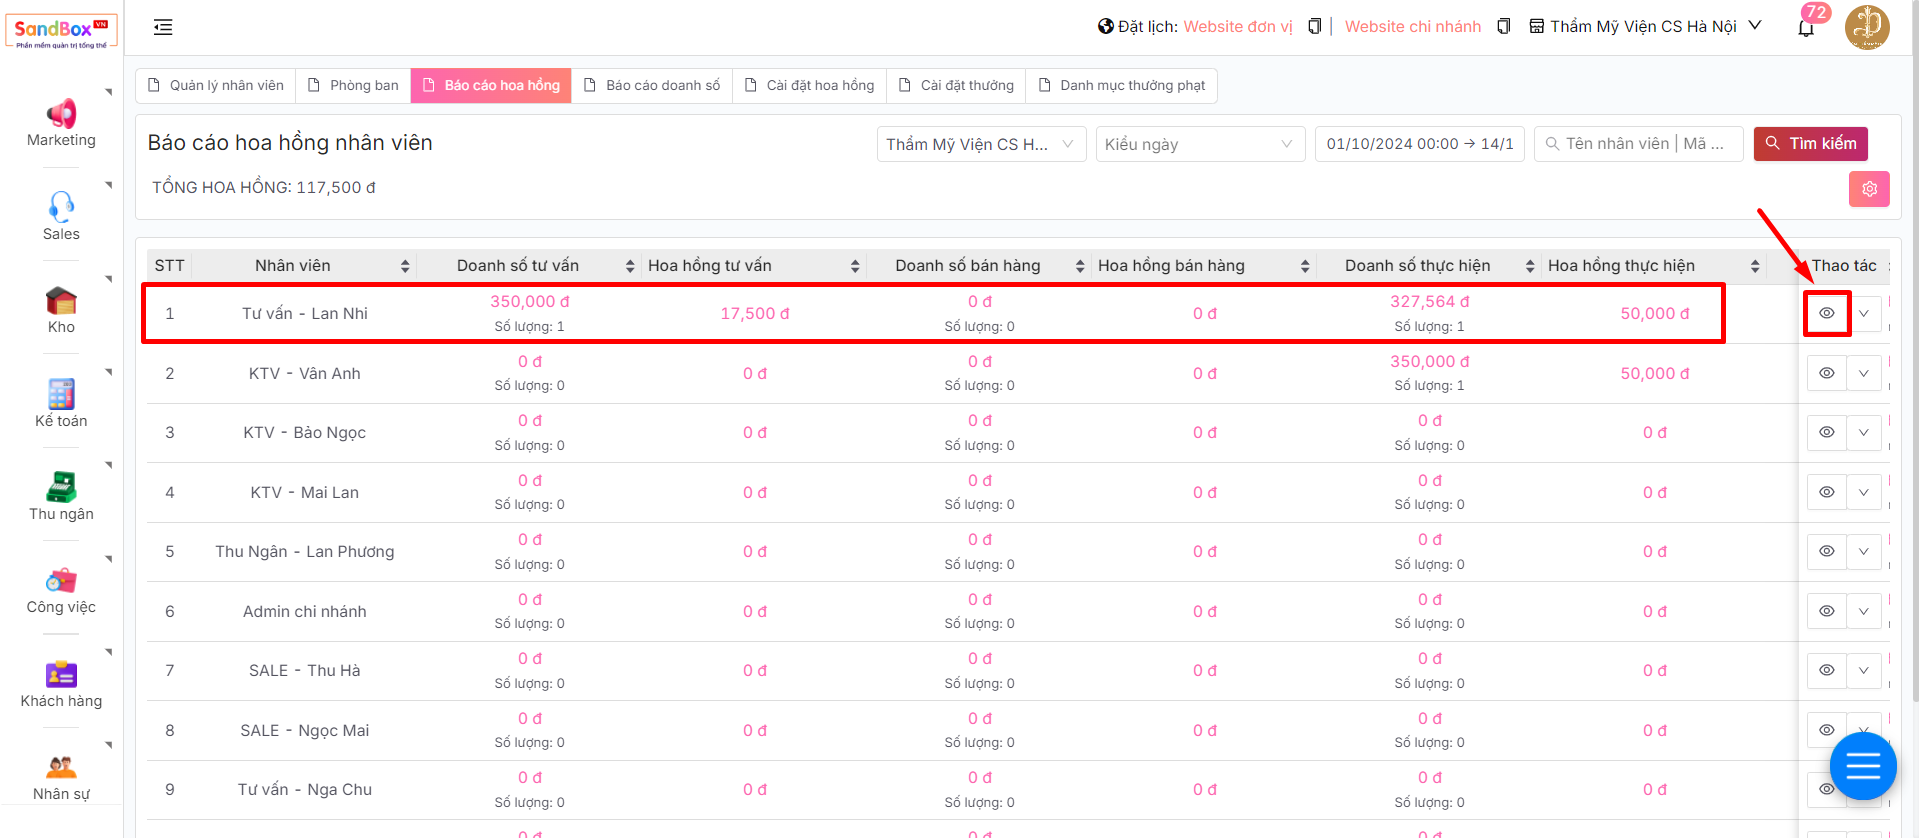Switch to the Báo cáo doanh số tab
The image size is (1919, 838).
click(652, 86)
